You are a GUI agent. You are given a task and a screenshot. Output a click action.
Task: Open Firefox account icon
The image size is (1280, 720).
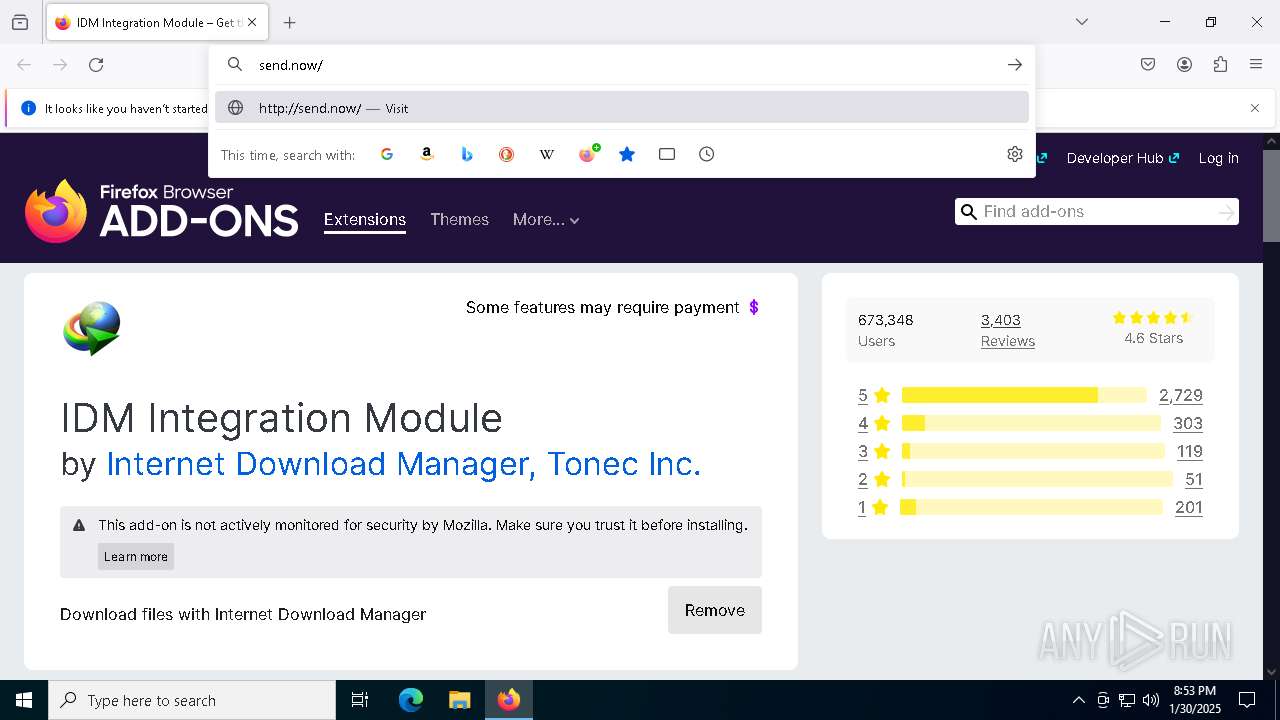tap(1184, 65)
